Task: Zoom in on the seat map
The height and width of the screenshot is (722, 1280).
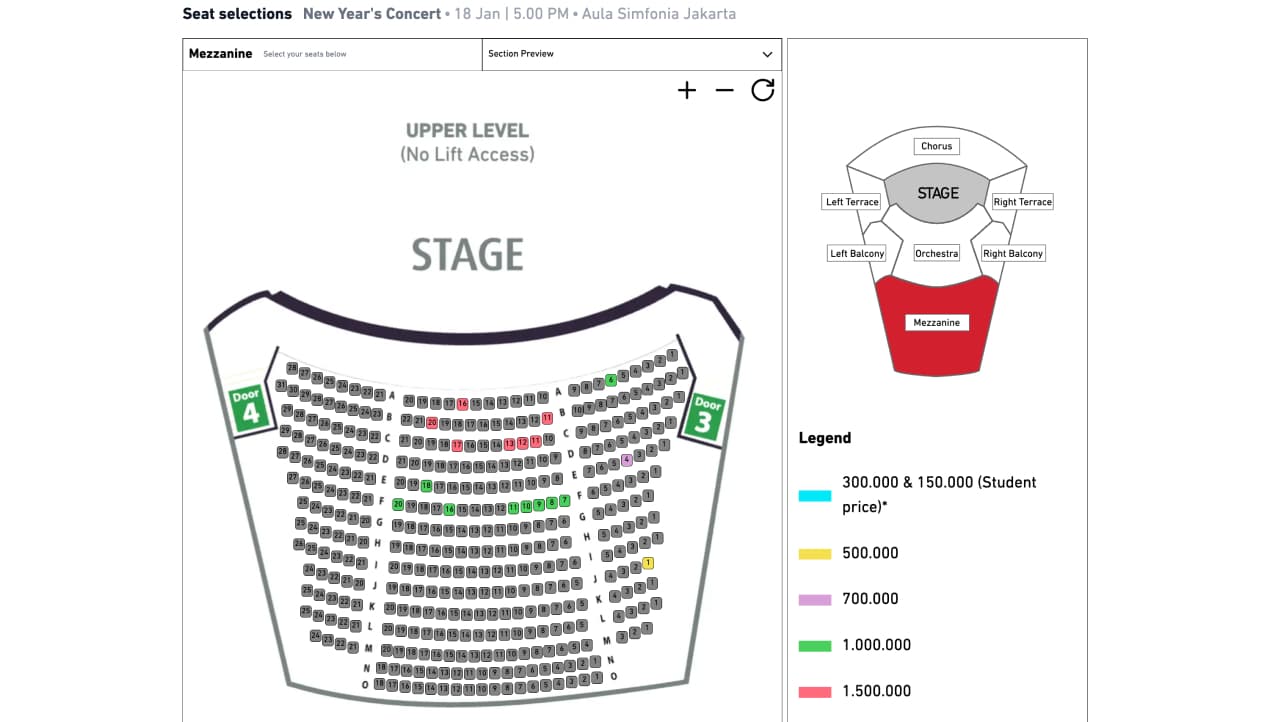Action: tap(687, 91)
